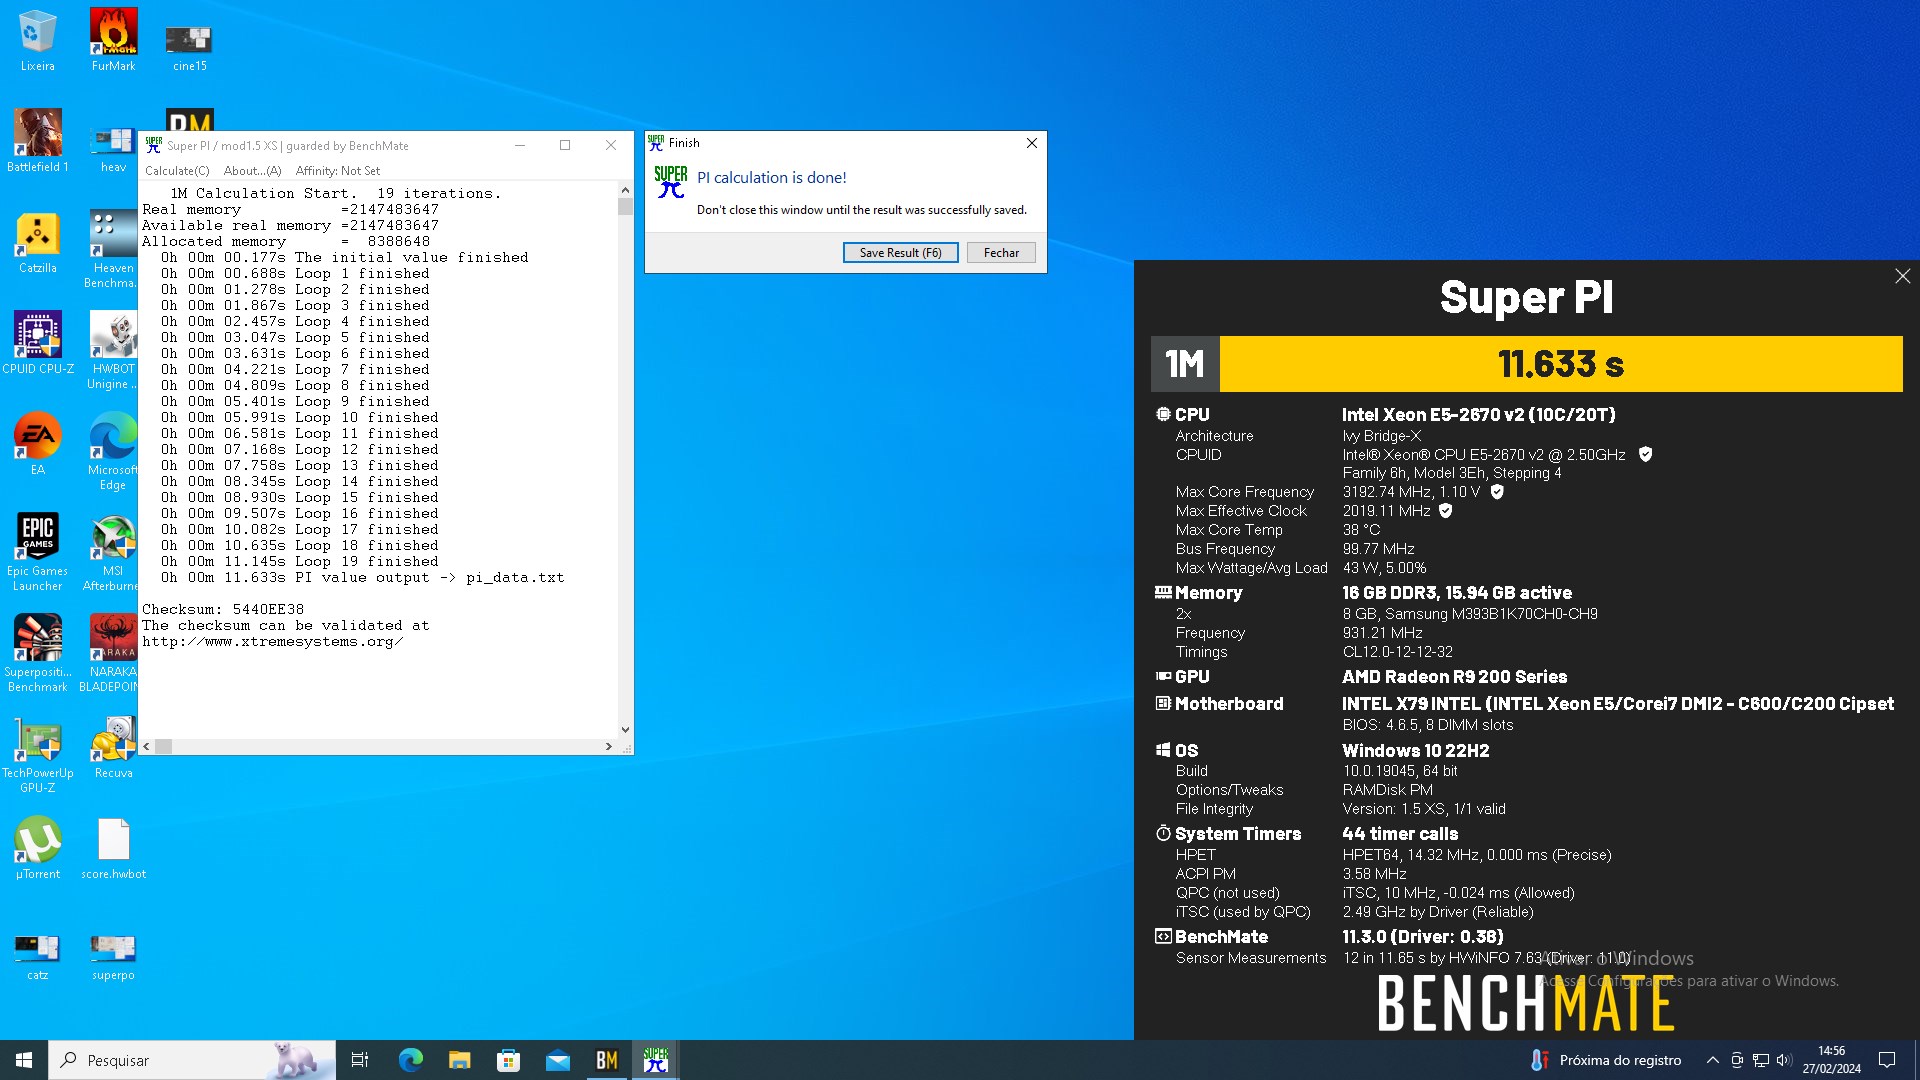
Task: Click the 44 timer calls text
Action: click(x=1400, y=834)
